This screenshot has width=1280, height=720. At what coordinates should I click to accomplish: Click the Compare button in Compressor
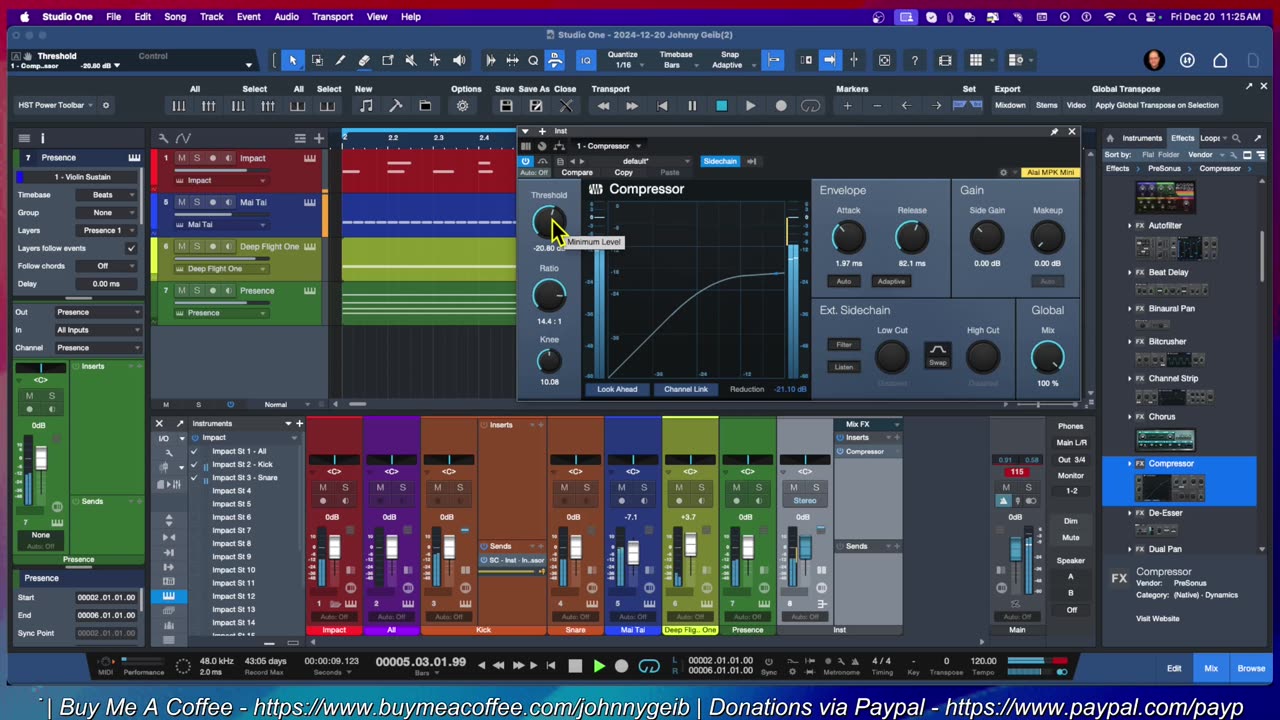(x=576, y=173)
